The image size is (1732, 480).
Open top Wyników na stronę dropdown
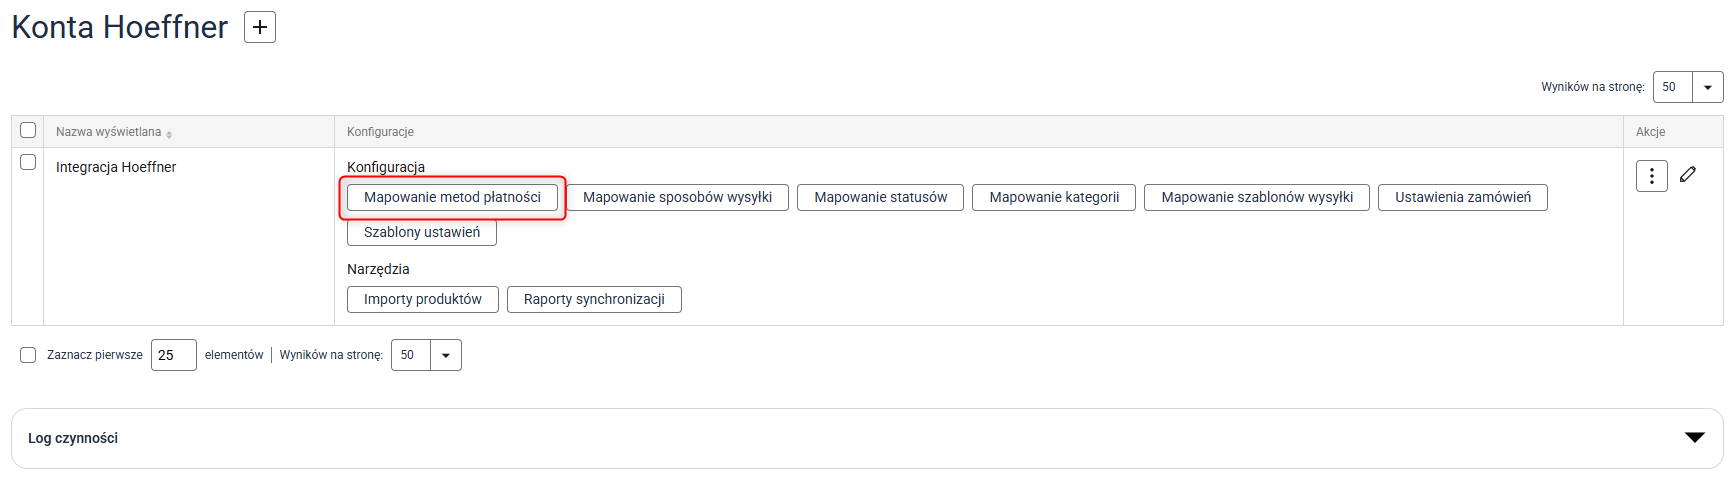pos(1707,87)
